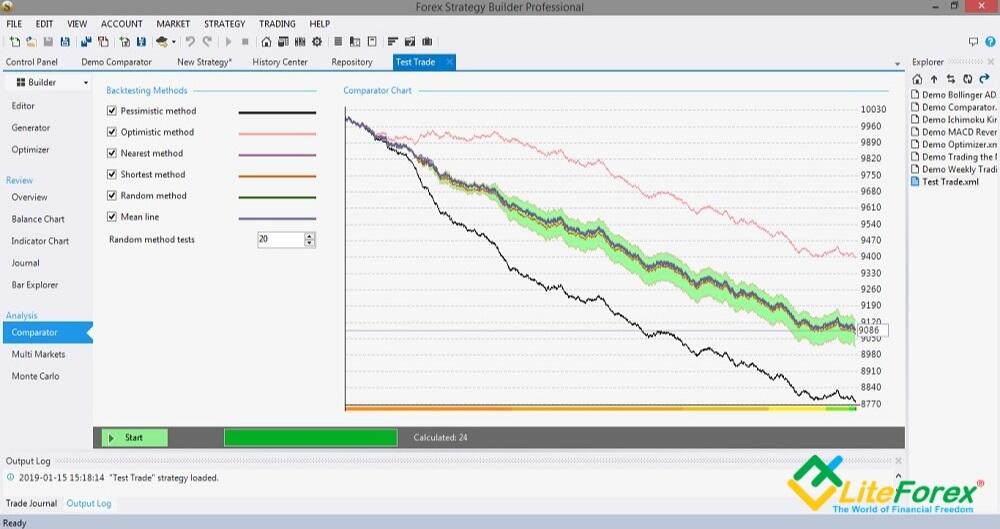
Task: Open Multi Markets in sidebar
Action: 38,354
